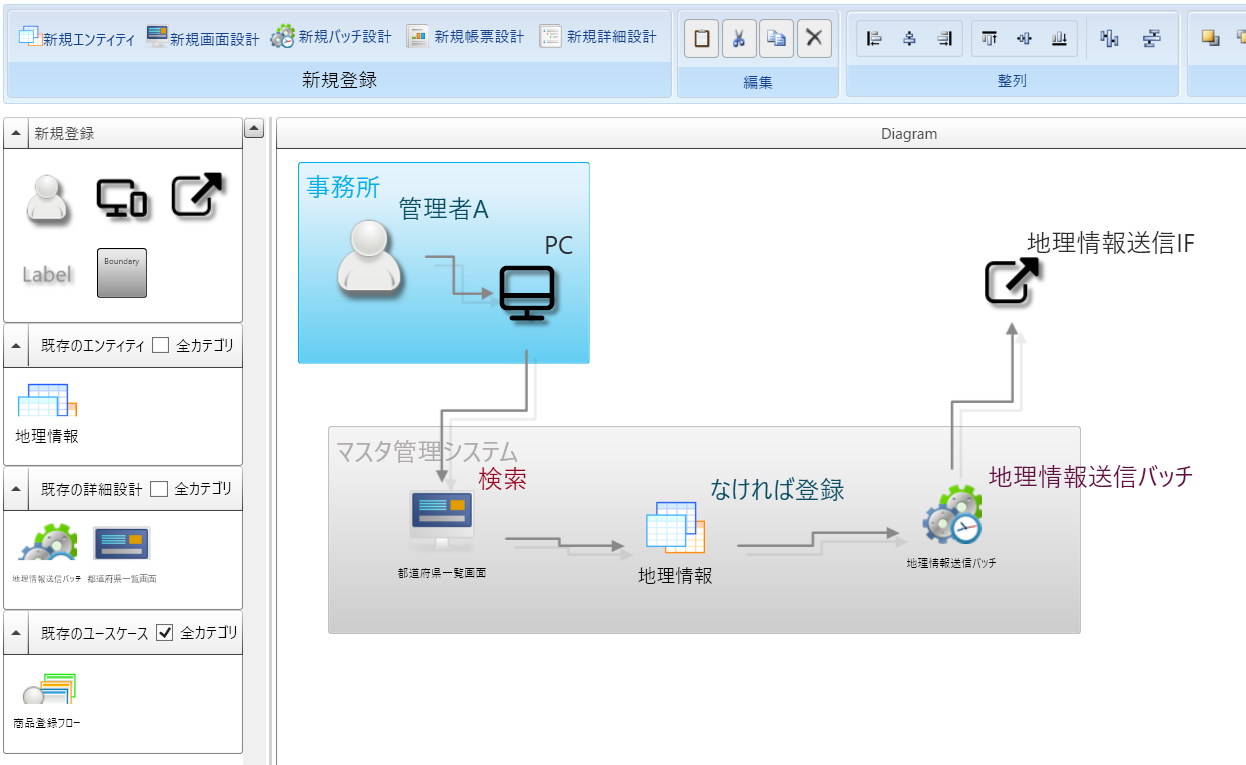This screenshot has height=765, width=1246.
Task: Click the 新規バッチ設計 button
Action: pos(331,37)
